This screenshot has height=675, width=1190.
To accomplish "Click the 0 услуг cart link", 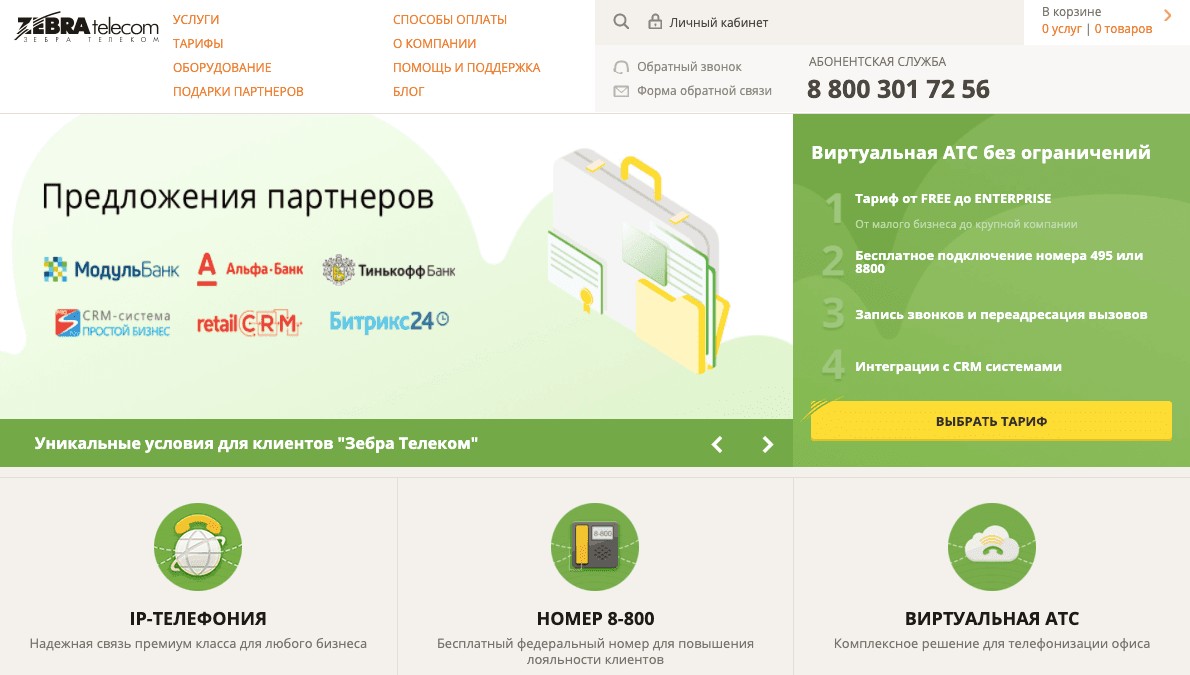I will (x=1062, y=29).
